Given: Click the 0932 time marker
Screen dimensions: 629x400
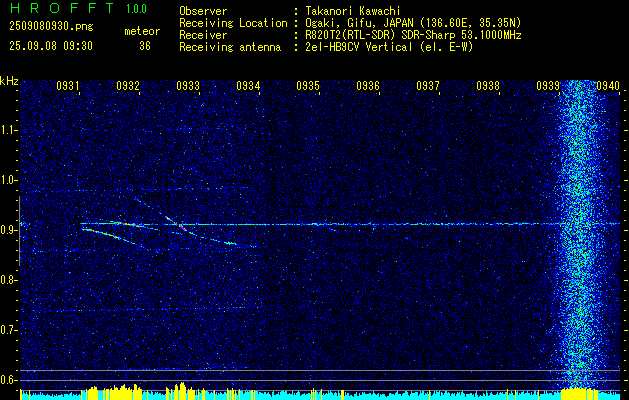Looking at the screenshot, I should coord(128,85).
